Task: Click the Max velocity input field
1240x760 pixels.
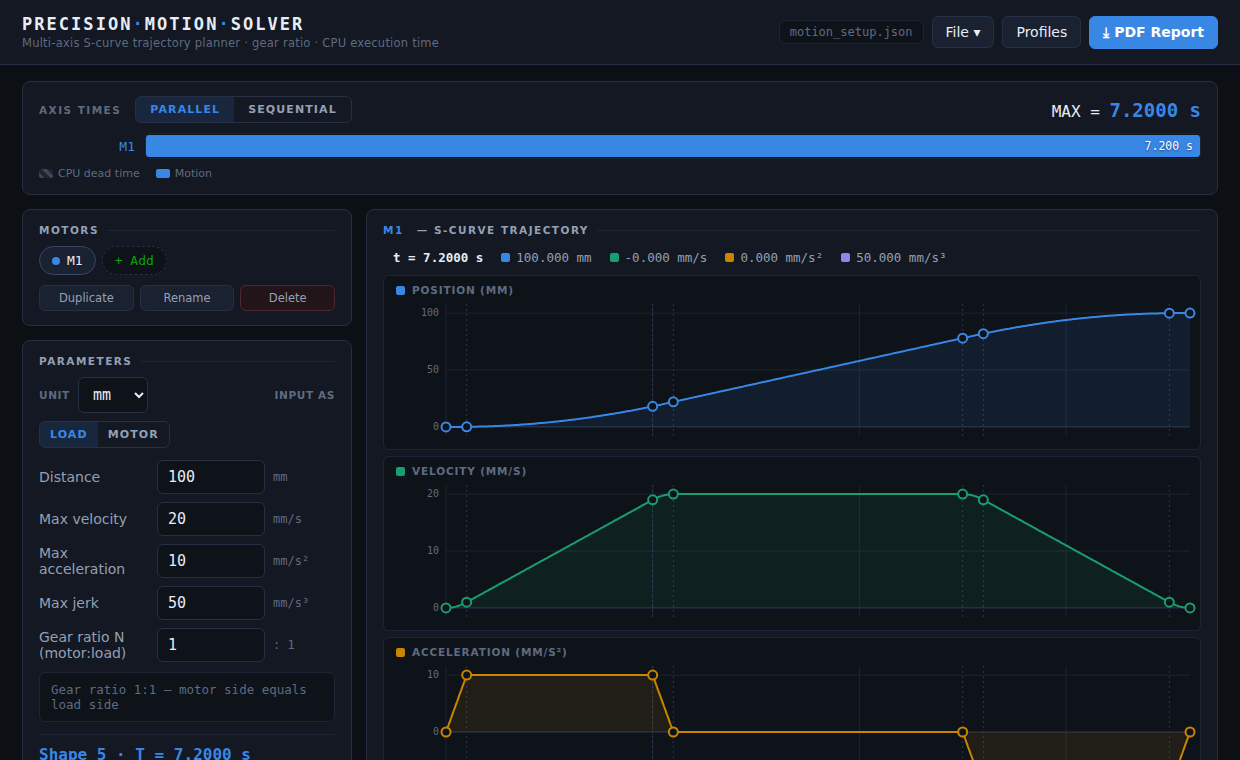Action: click(x=211, y=519)
